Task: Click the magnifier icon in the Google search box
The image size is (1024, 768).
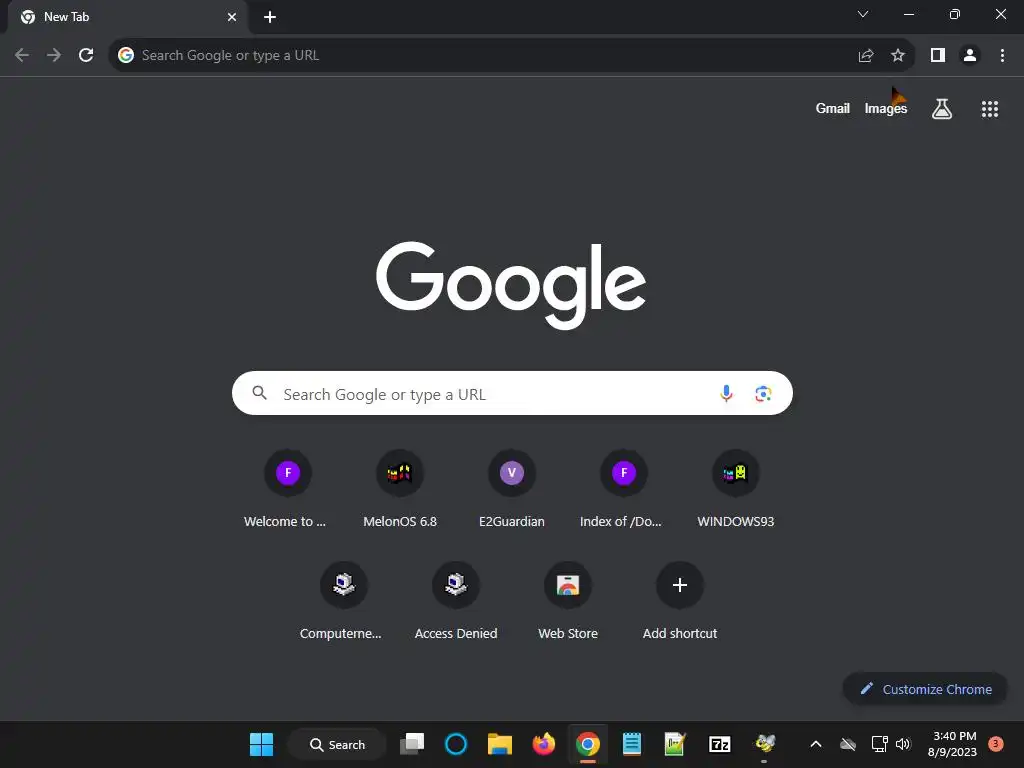Action: 260,393
